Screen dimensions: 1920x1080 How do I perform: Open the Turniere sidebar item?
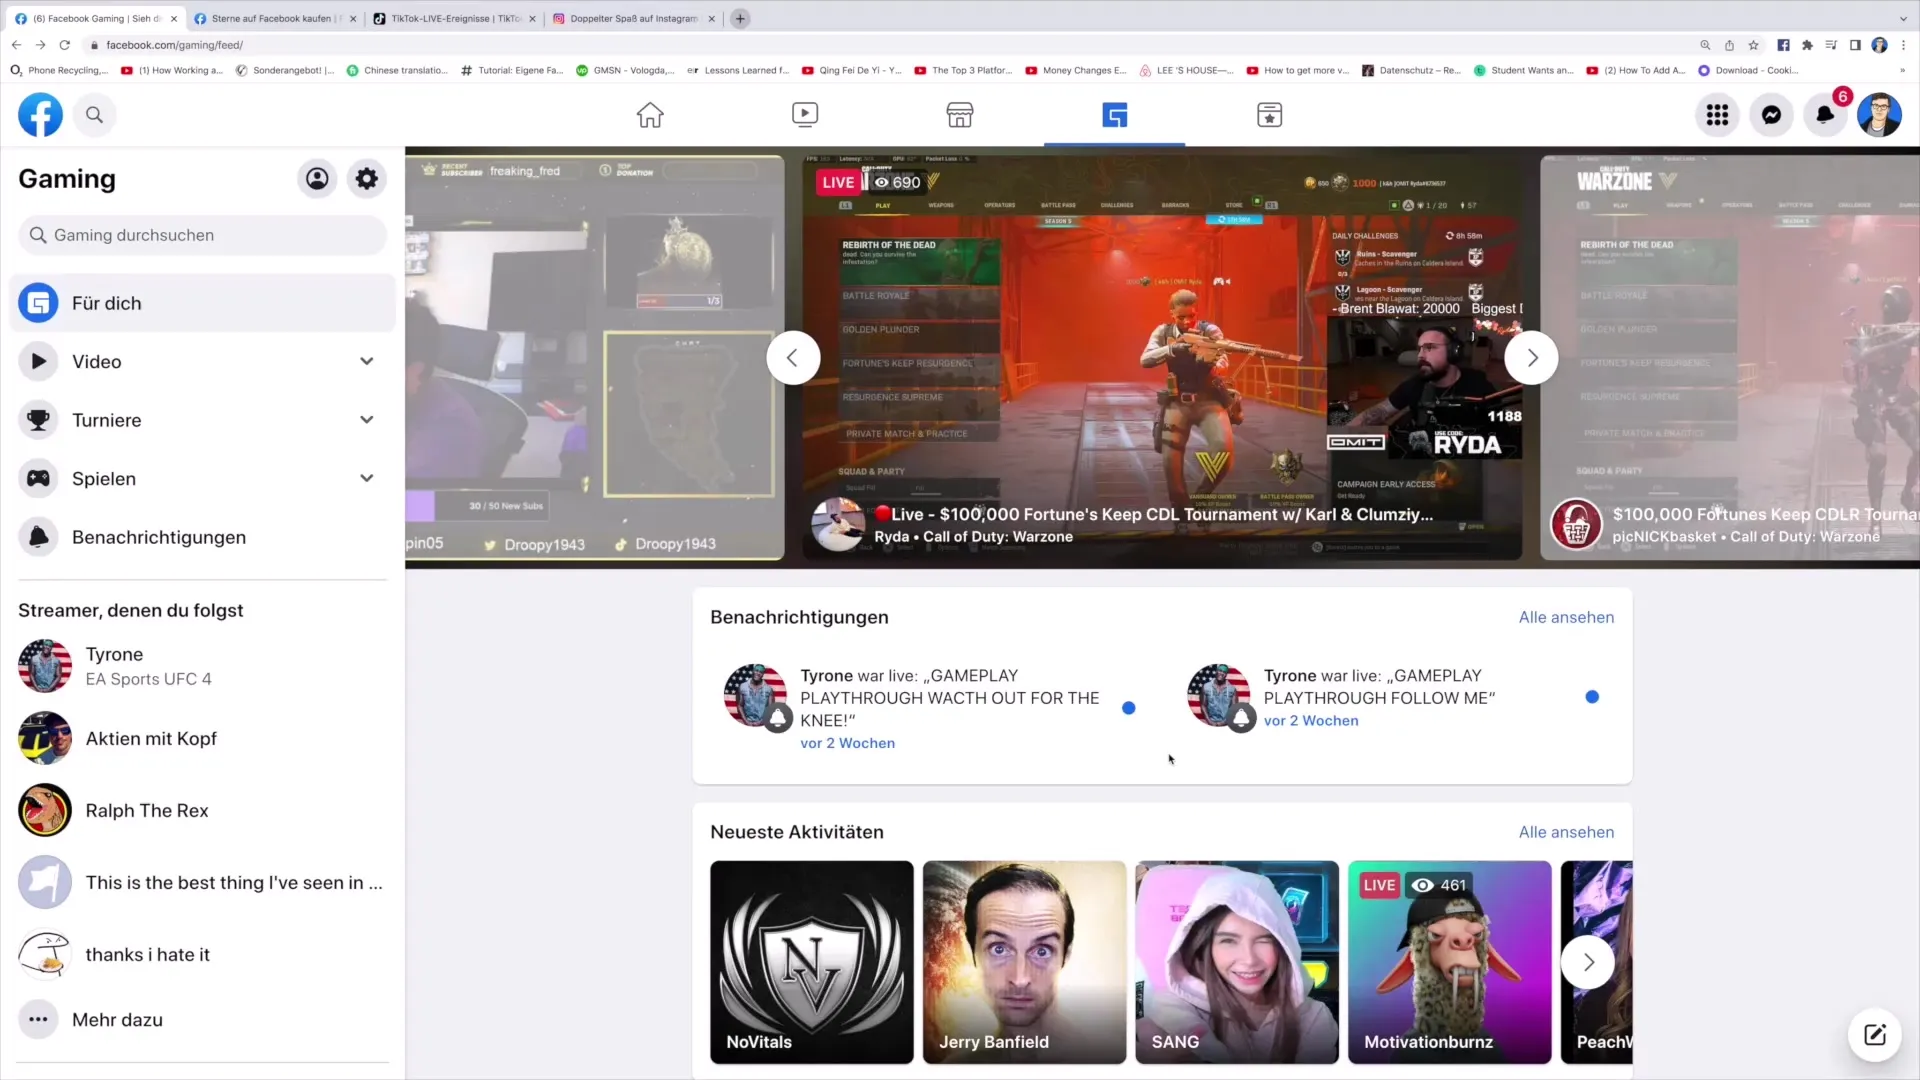pyautogui.click(x=202, y=420)
